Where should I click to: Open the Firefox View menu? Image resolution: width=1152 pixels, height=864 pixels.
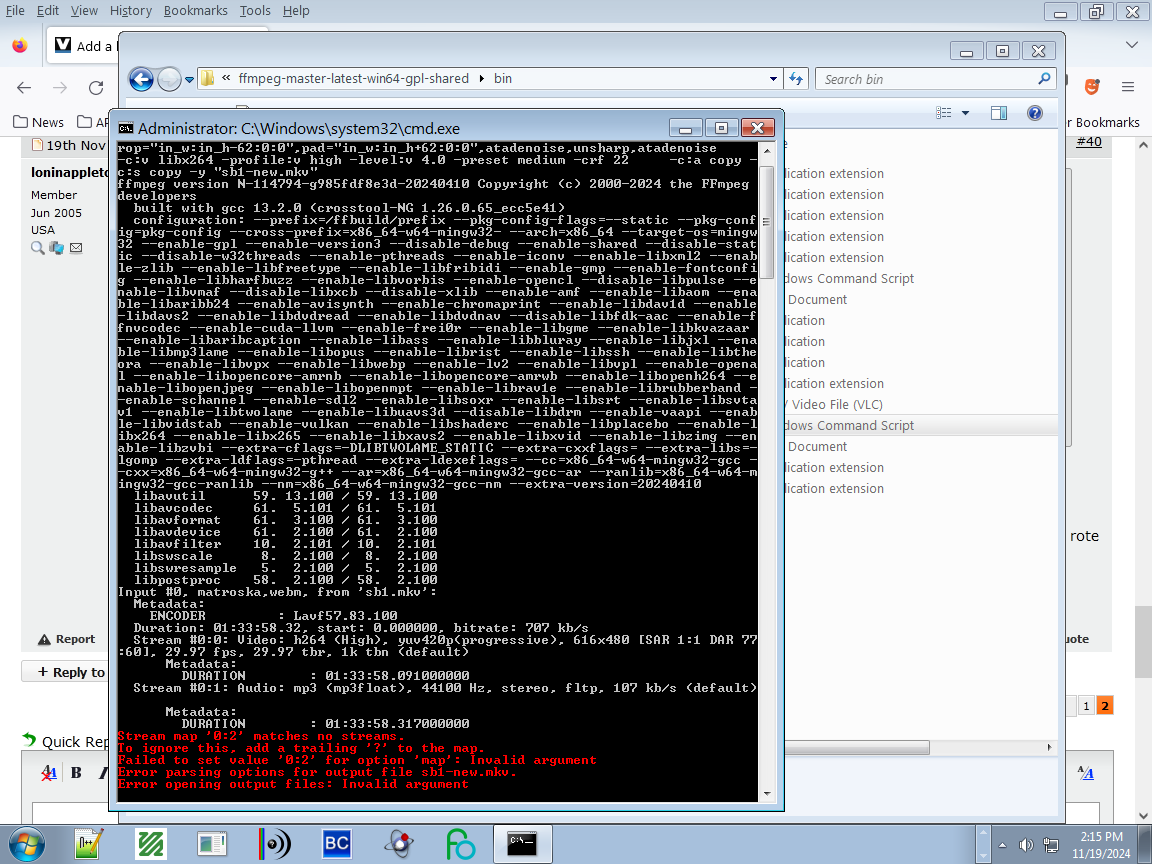(84, 10)
